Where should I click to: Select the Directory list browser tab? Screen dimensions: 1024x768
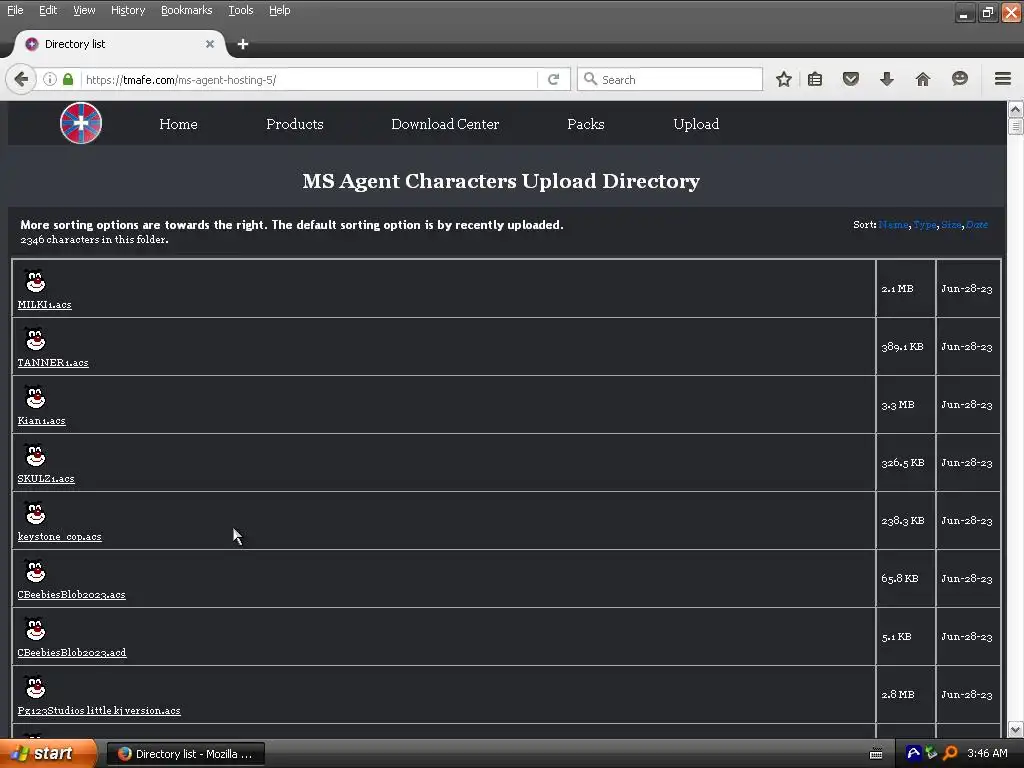(120, 44)
